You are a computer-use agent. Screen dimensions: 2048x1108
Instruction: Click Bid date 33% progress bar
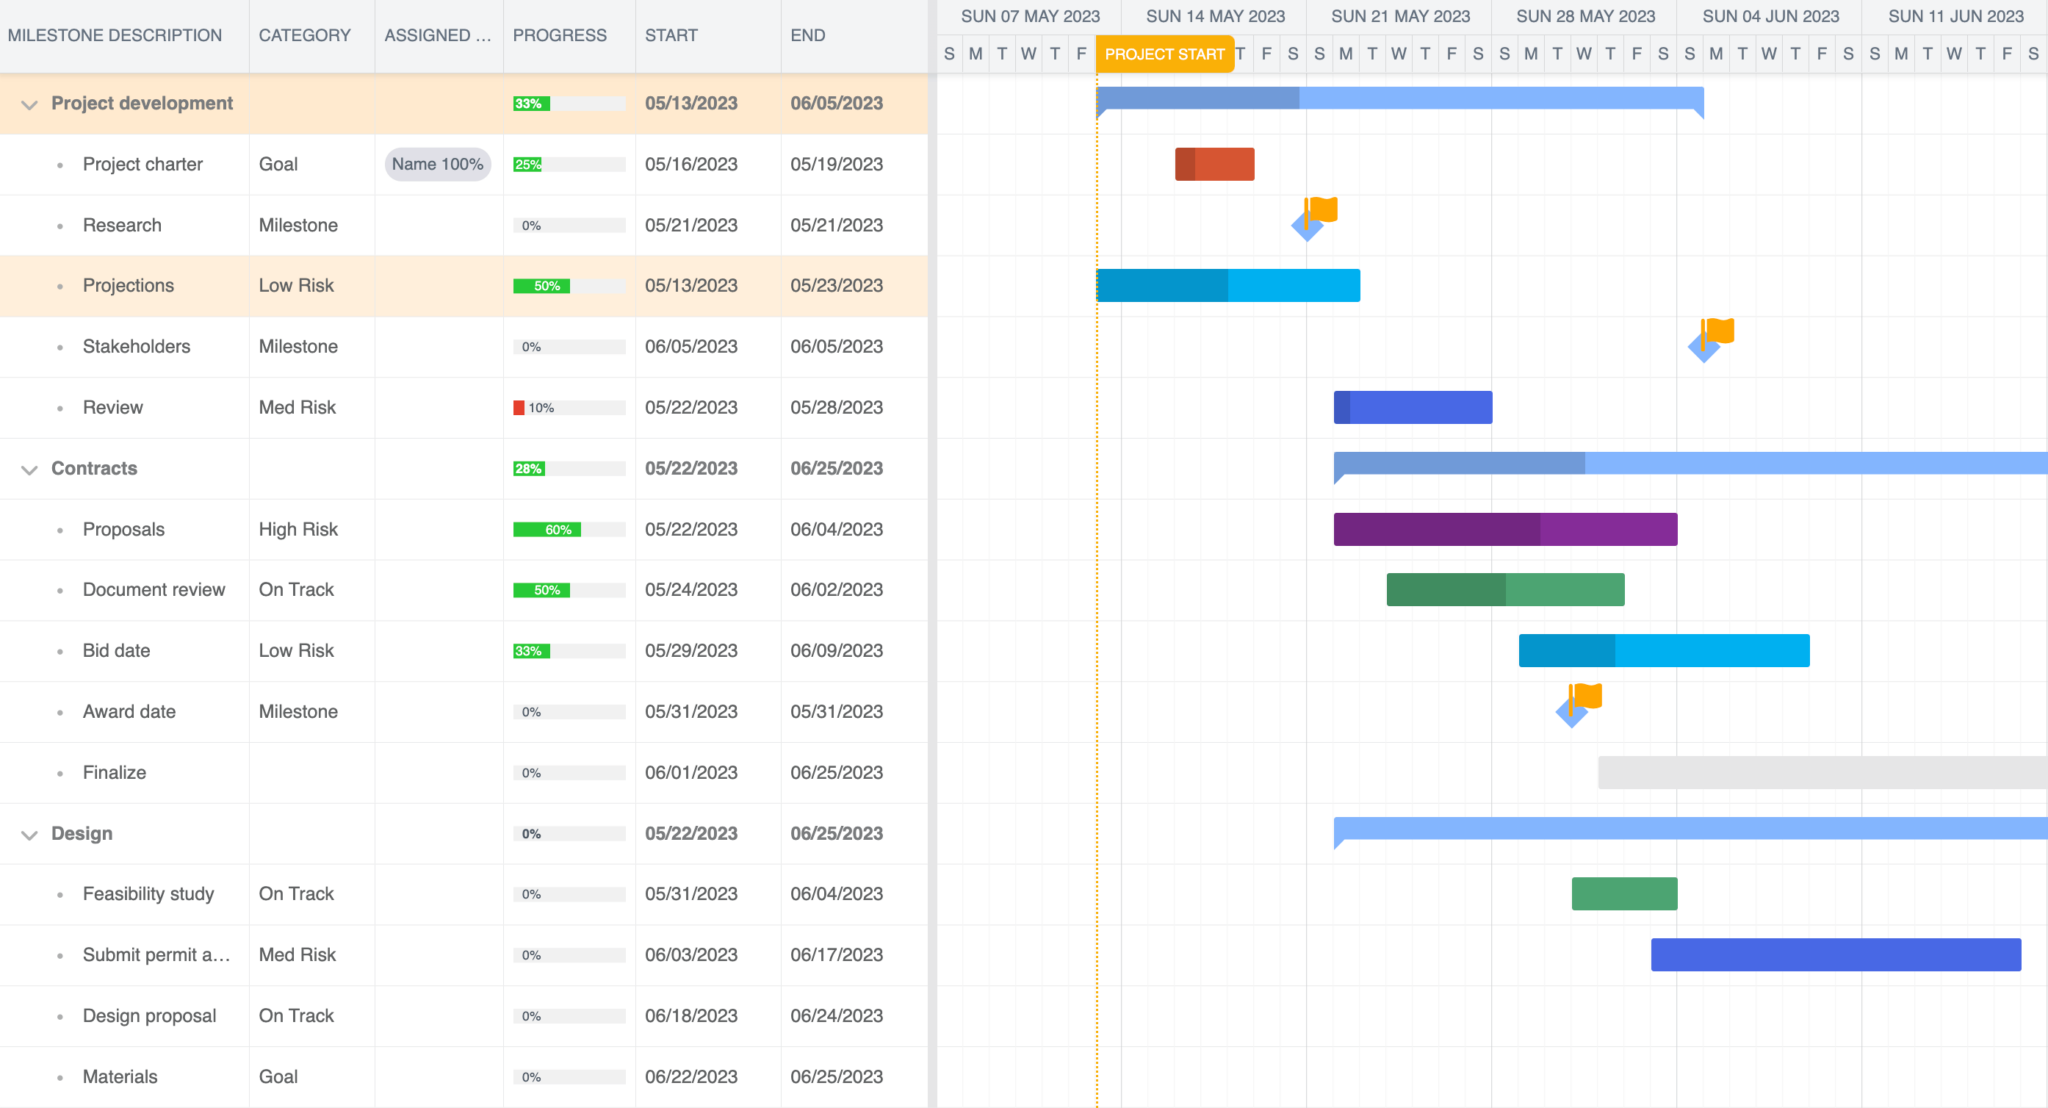(x=569, y=651)
